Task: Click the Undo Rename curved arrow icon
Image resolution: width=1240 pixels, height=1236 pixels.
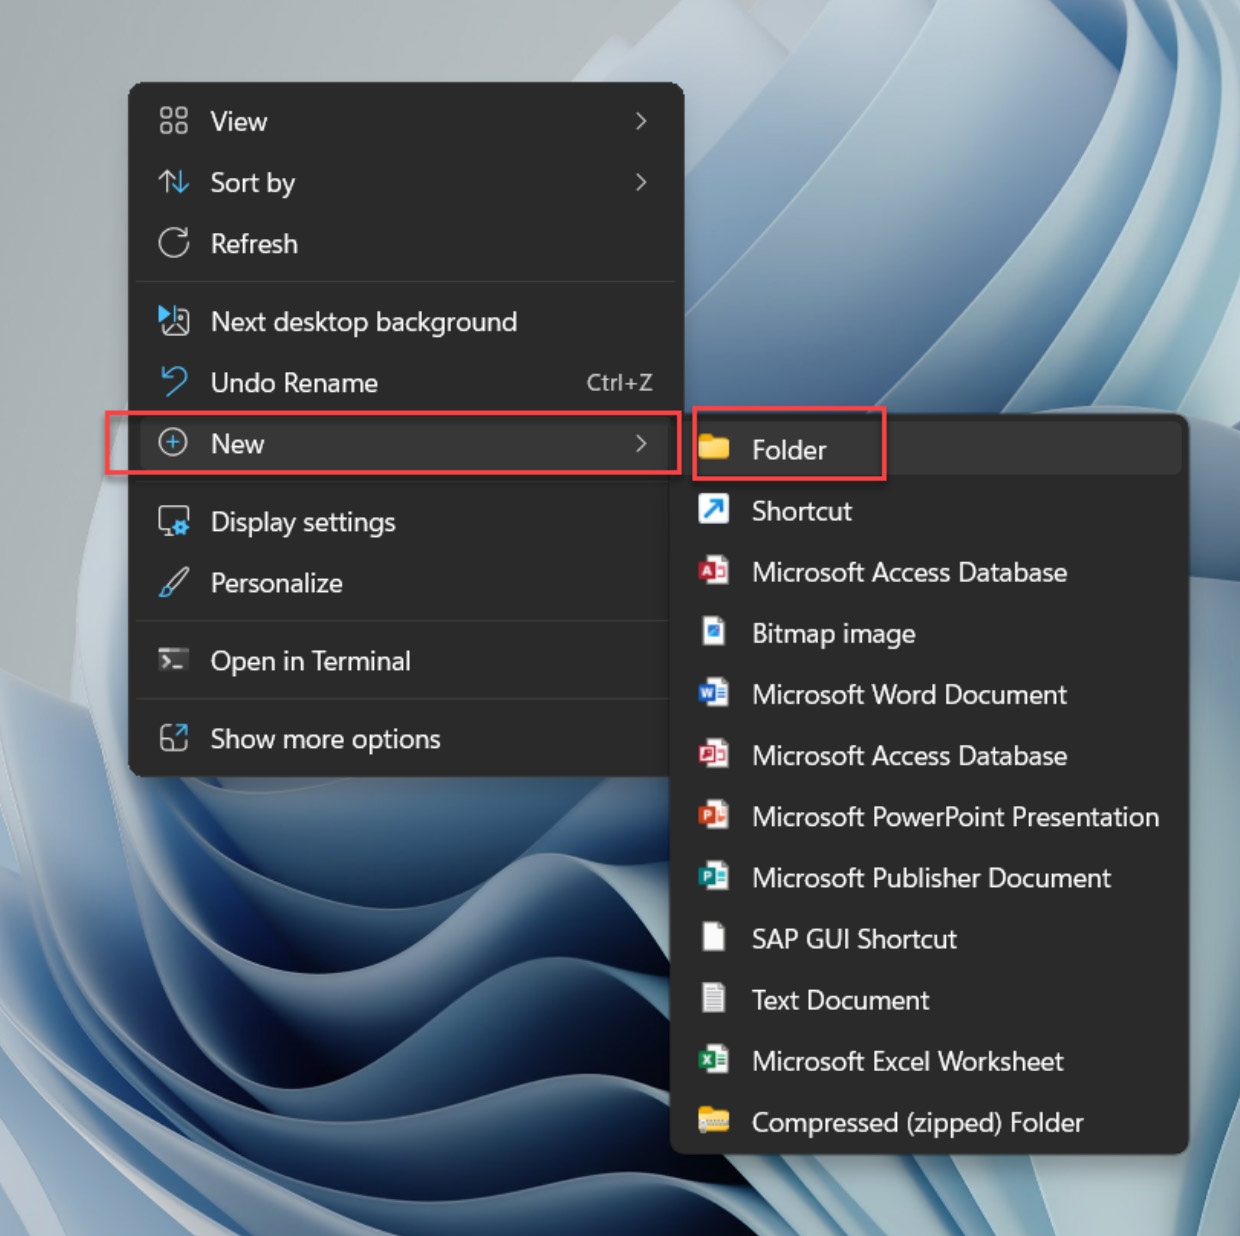Action: coord(173,382)
